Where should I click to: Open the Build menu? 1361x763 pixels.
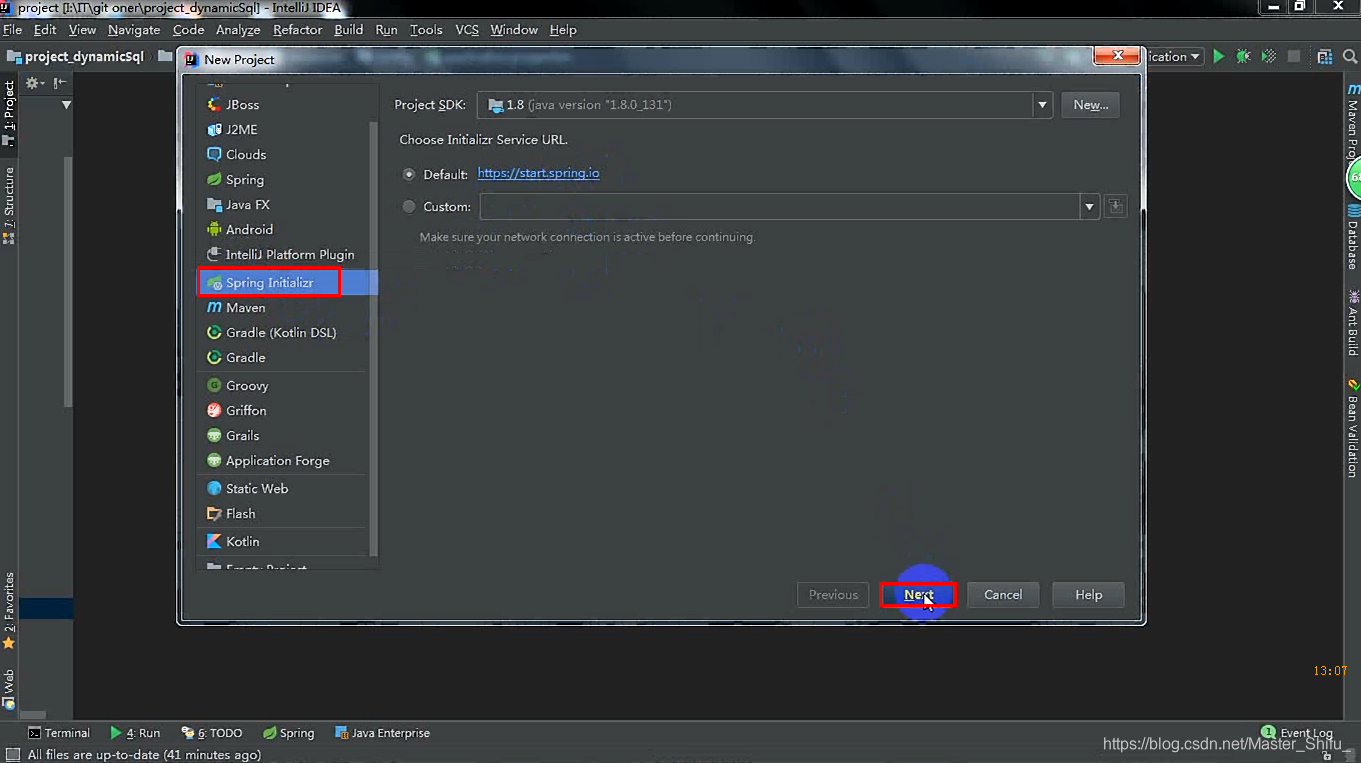point(349,30)
